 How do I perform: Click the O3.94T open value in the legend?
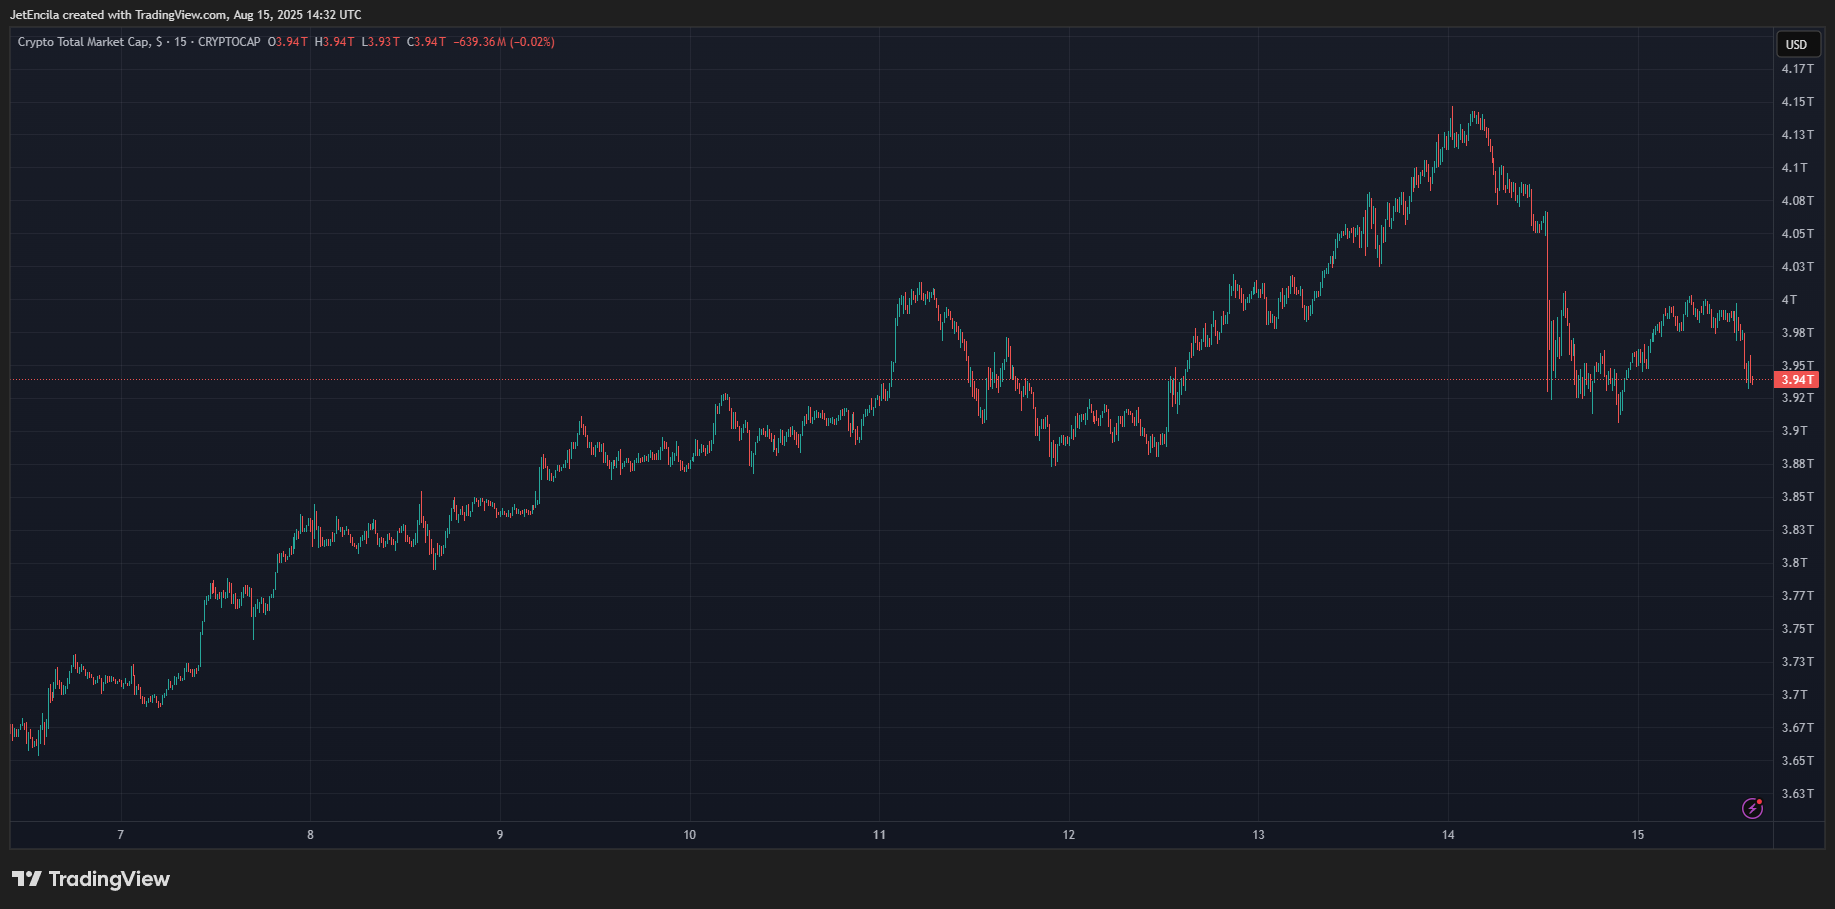289,42
